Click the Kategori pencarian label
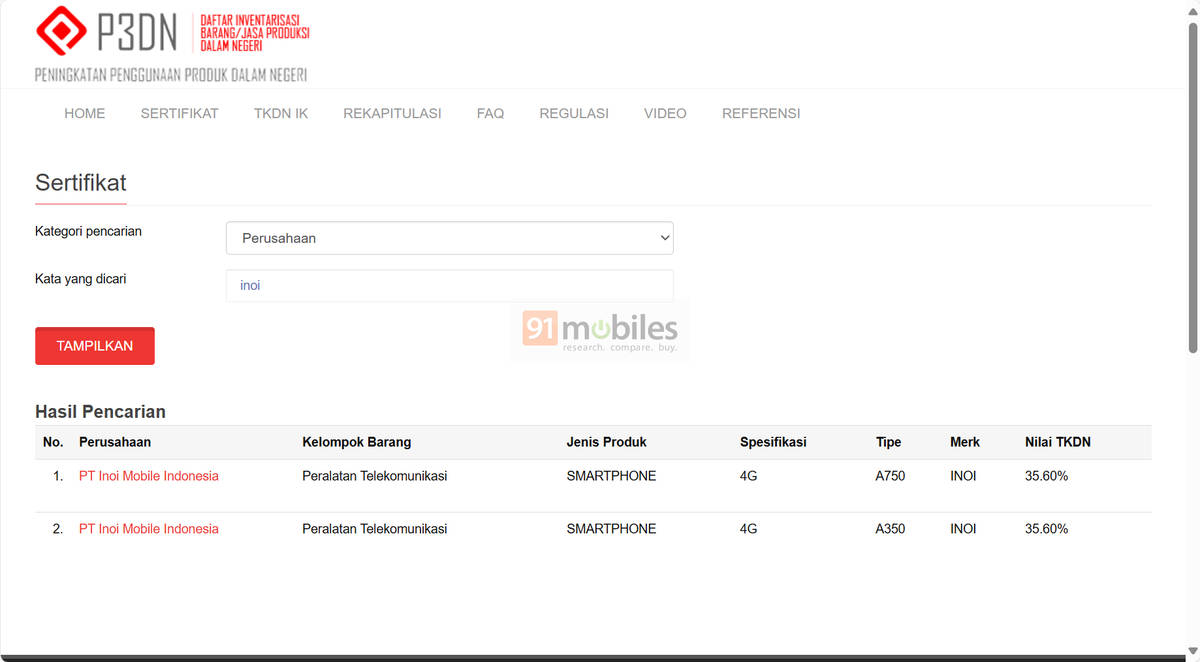1200x662 pixels. (88, 231)
